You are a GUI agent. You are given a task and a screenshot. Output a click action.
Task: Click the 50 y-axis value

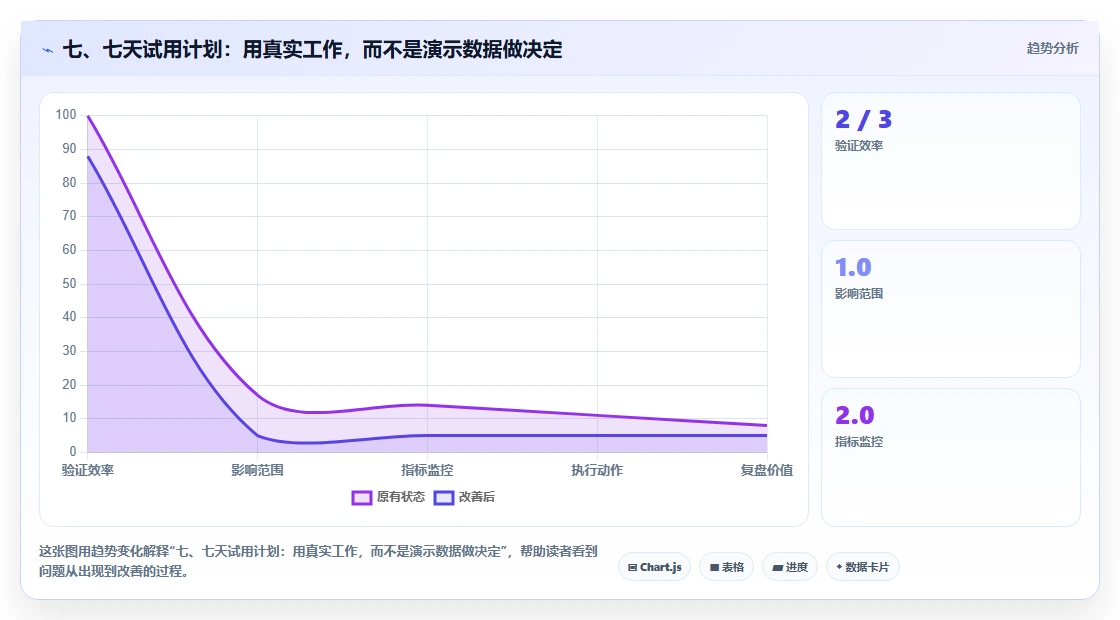(69, 284)
